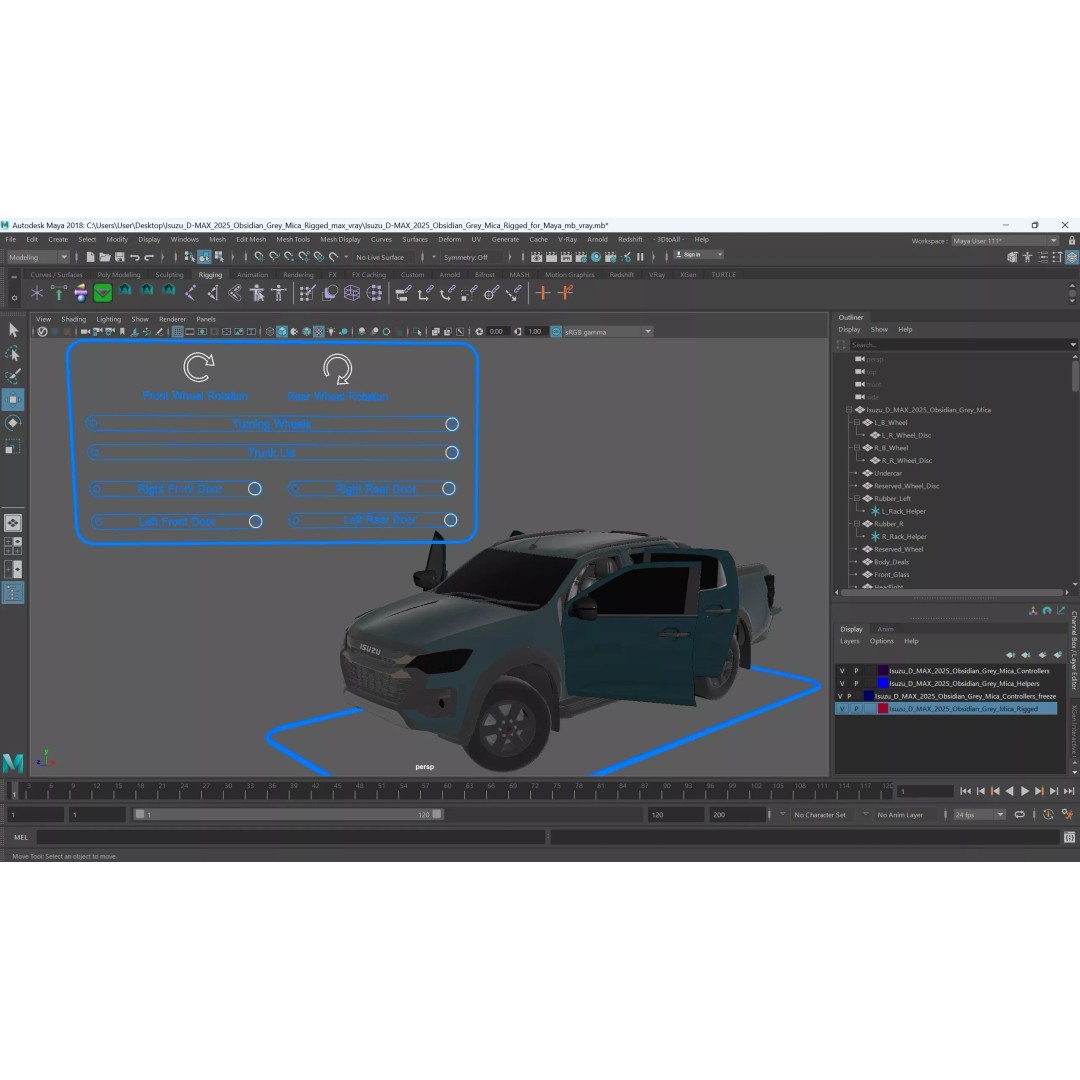Open the 24 fps frame rate dropdown
The image size is (1080, 1080).
pyautogui.click(x=979, y=815)
